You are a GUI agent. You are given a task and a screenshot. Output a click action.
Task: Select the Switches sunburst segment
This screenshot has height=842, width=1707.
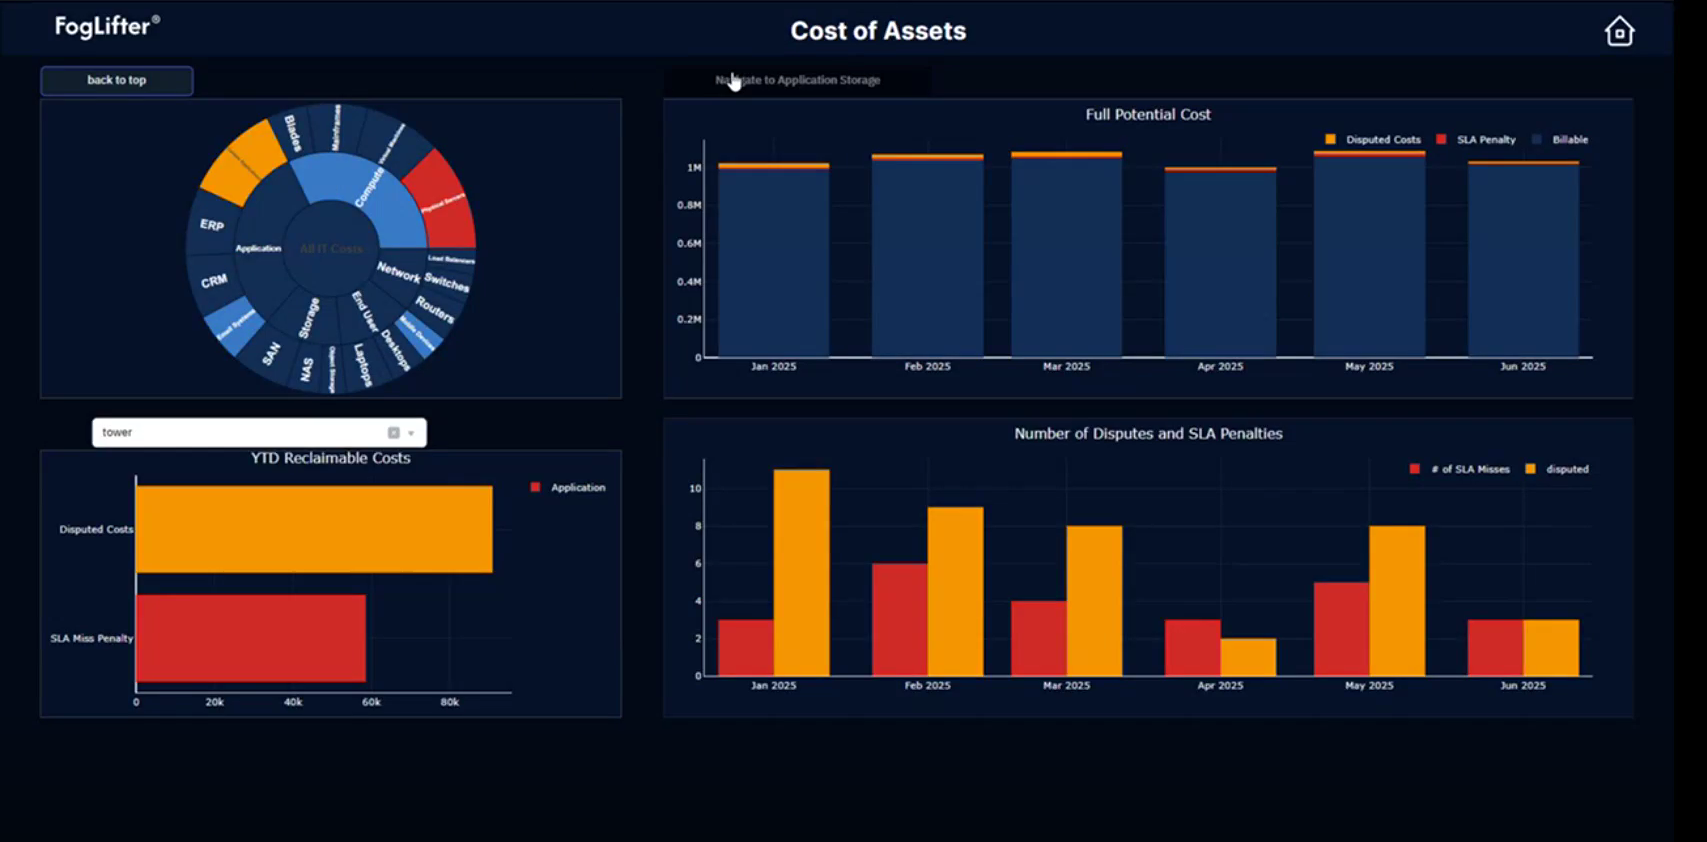coord(447,283)
